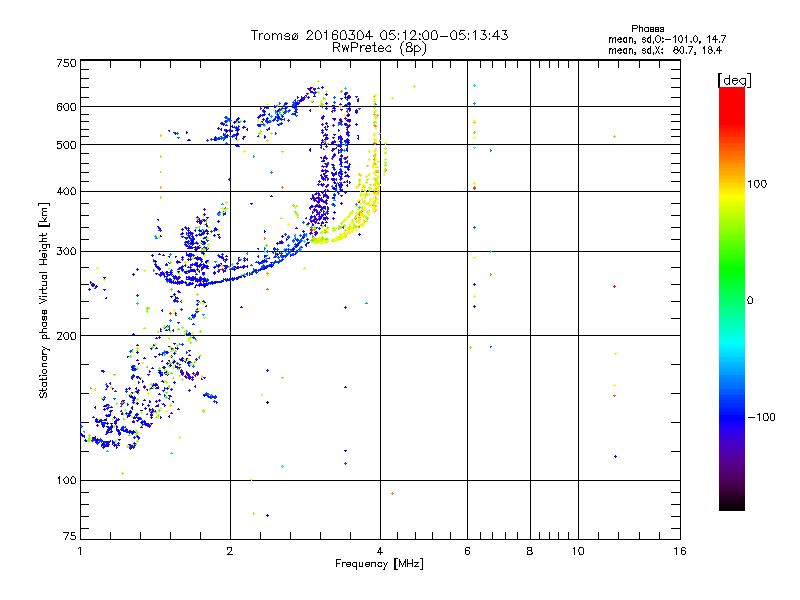Screen dimensions: 800x600
Task: Click the y-axis tick label '750'
Action: tap(67, 63)
